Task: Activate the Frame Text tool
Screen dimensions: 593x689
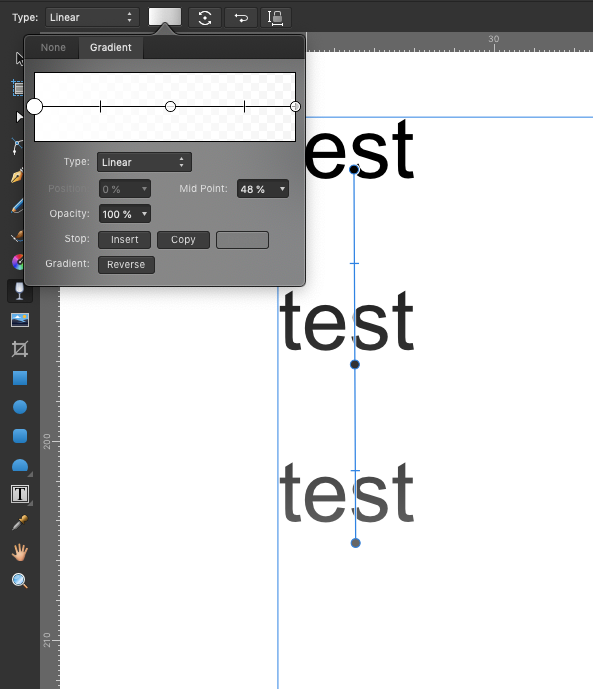Action: tap(20, 494)
